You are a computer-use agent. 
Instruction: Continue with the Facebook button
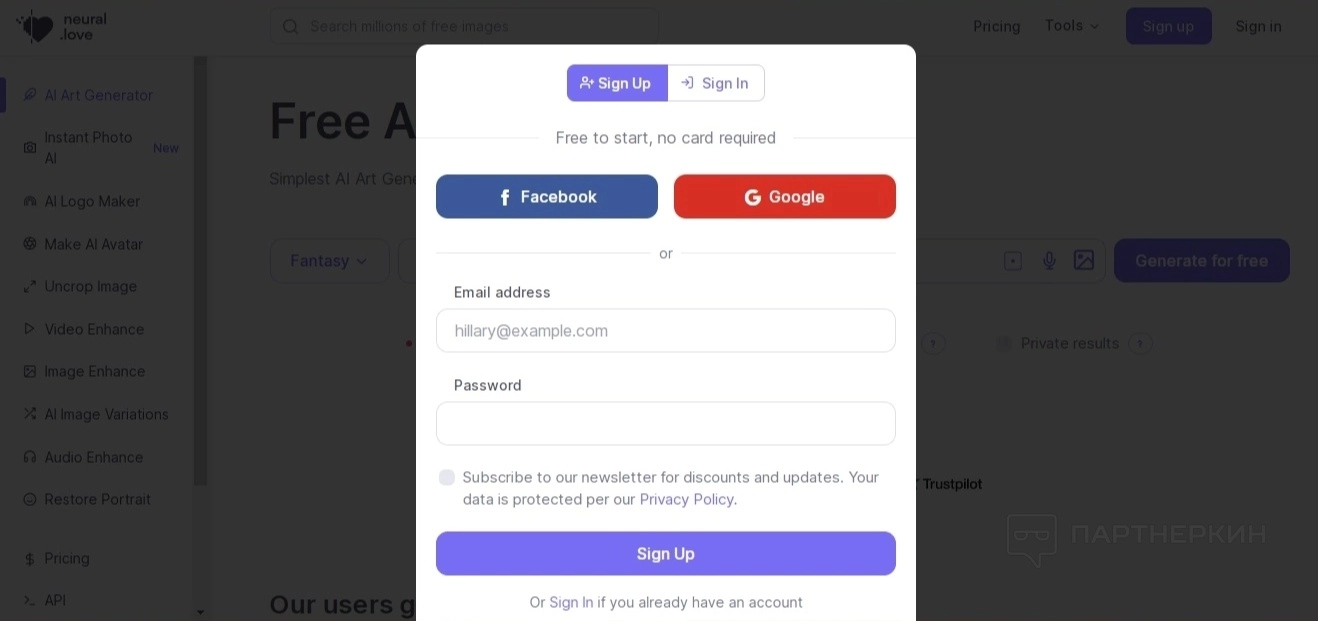point(547,197)
